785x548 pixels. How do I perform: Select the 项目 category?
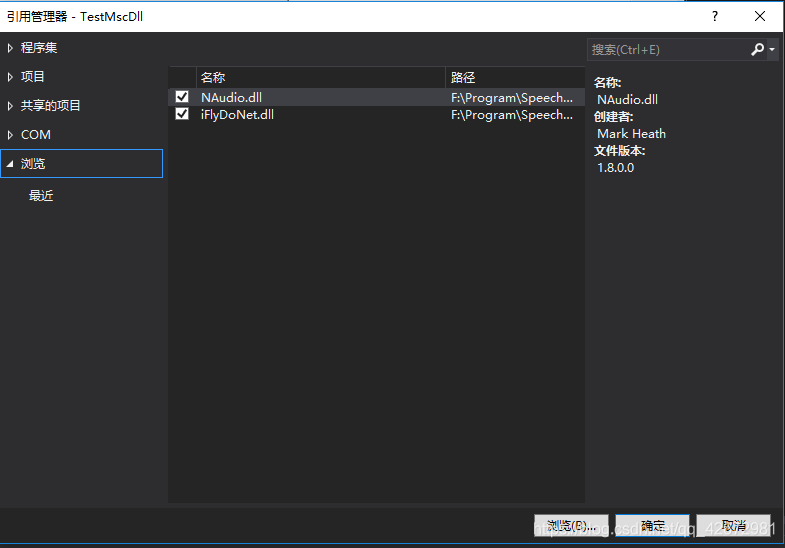(x=33, y=77)
